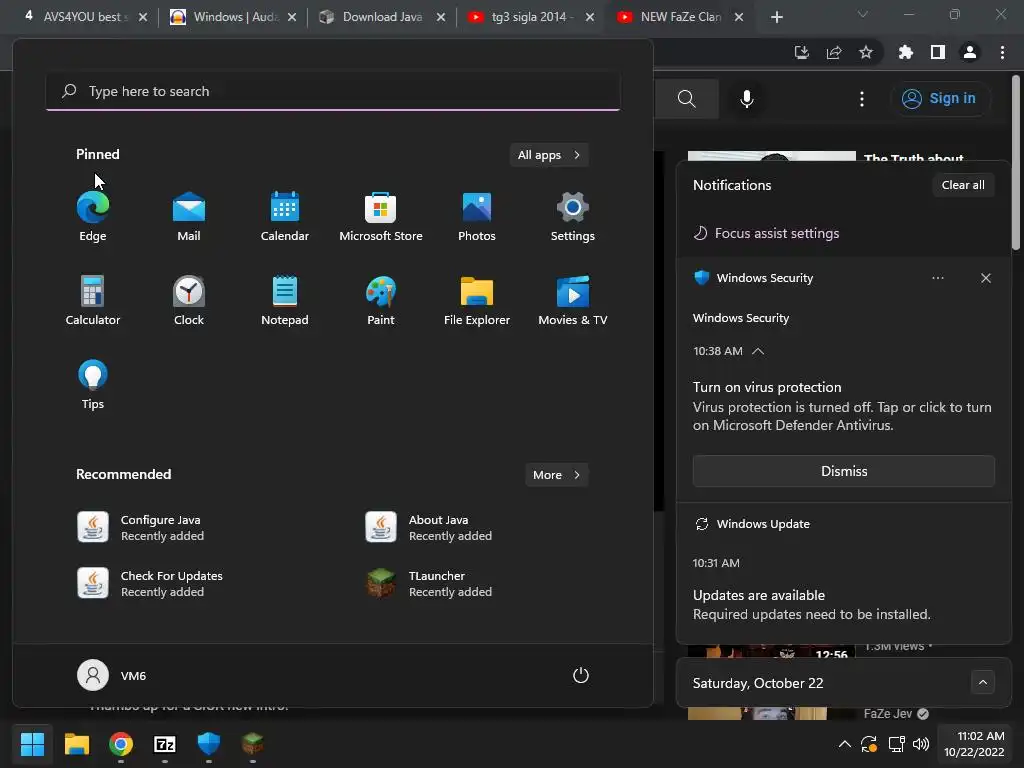This screenshot has width=1024, height=768.
Task: Open the Paint app
Action: [x=381, y=300]
